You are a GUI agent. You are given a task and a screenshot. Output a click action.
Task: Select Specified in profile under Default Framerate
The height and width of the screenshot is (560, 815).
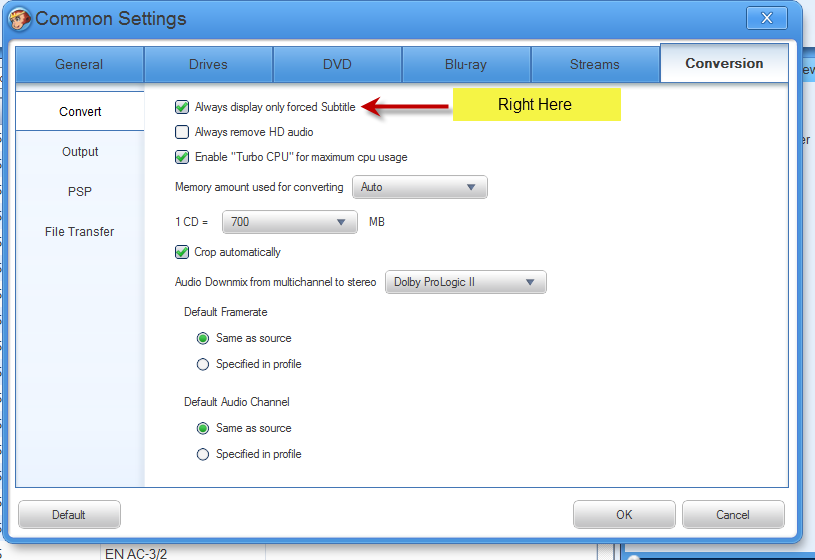[203, 364]
